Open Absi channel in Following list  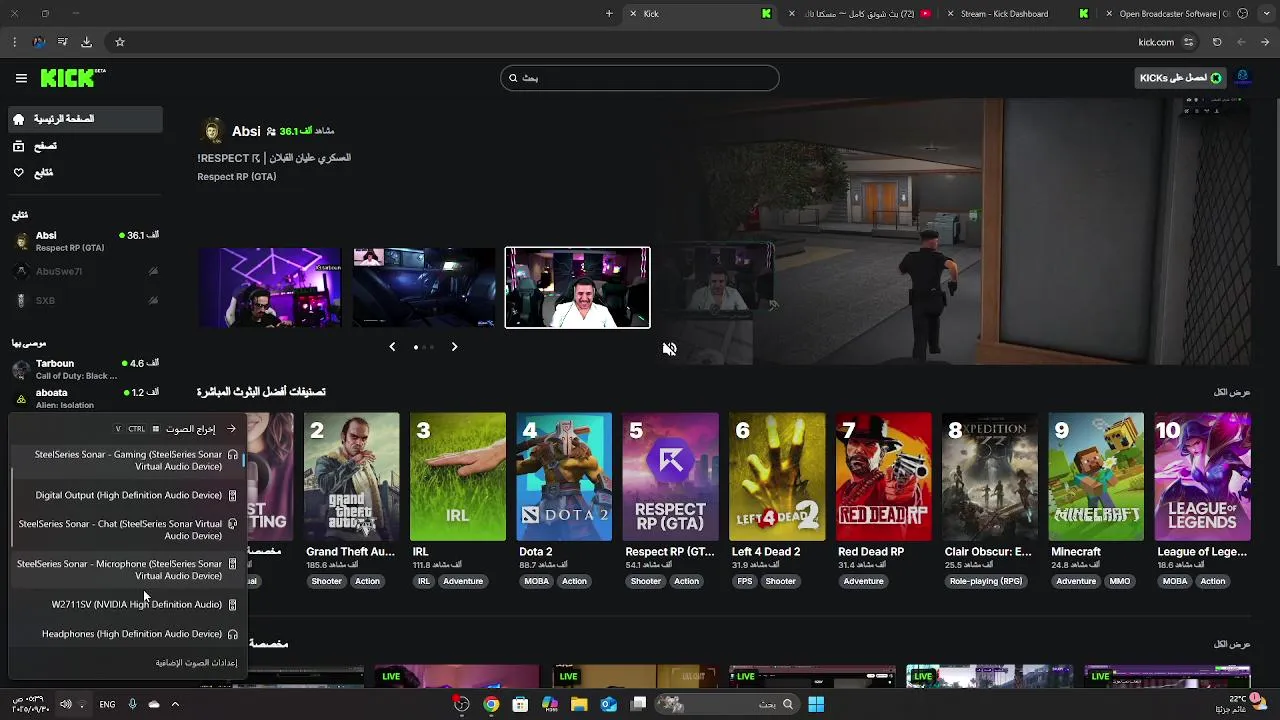tap(85, 241)
